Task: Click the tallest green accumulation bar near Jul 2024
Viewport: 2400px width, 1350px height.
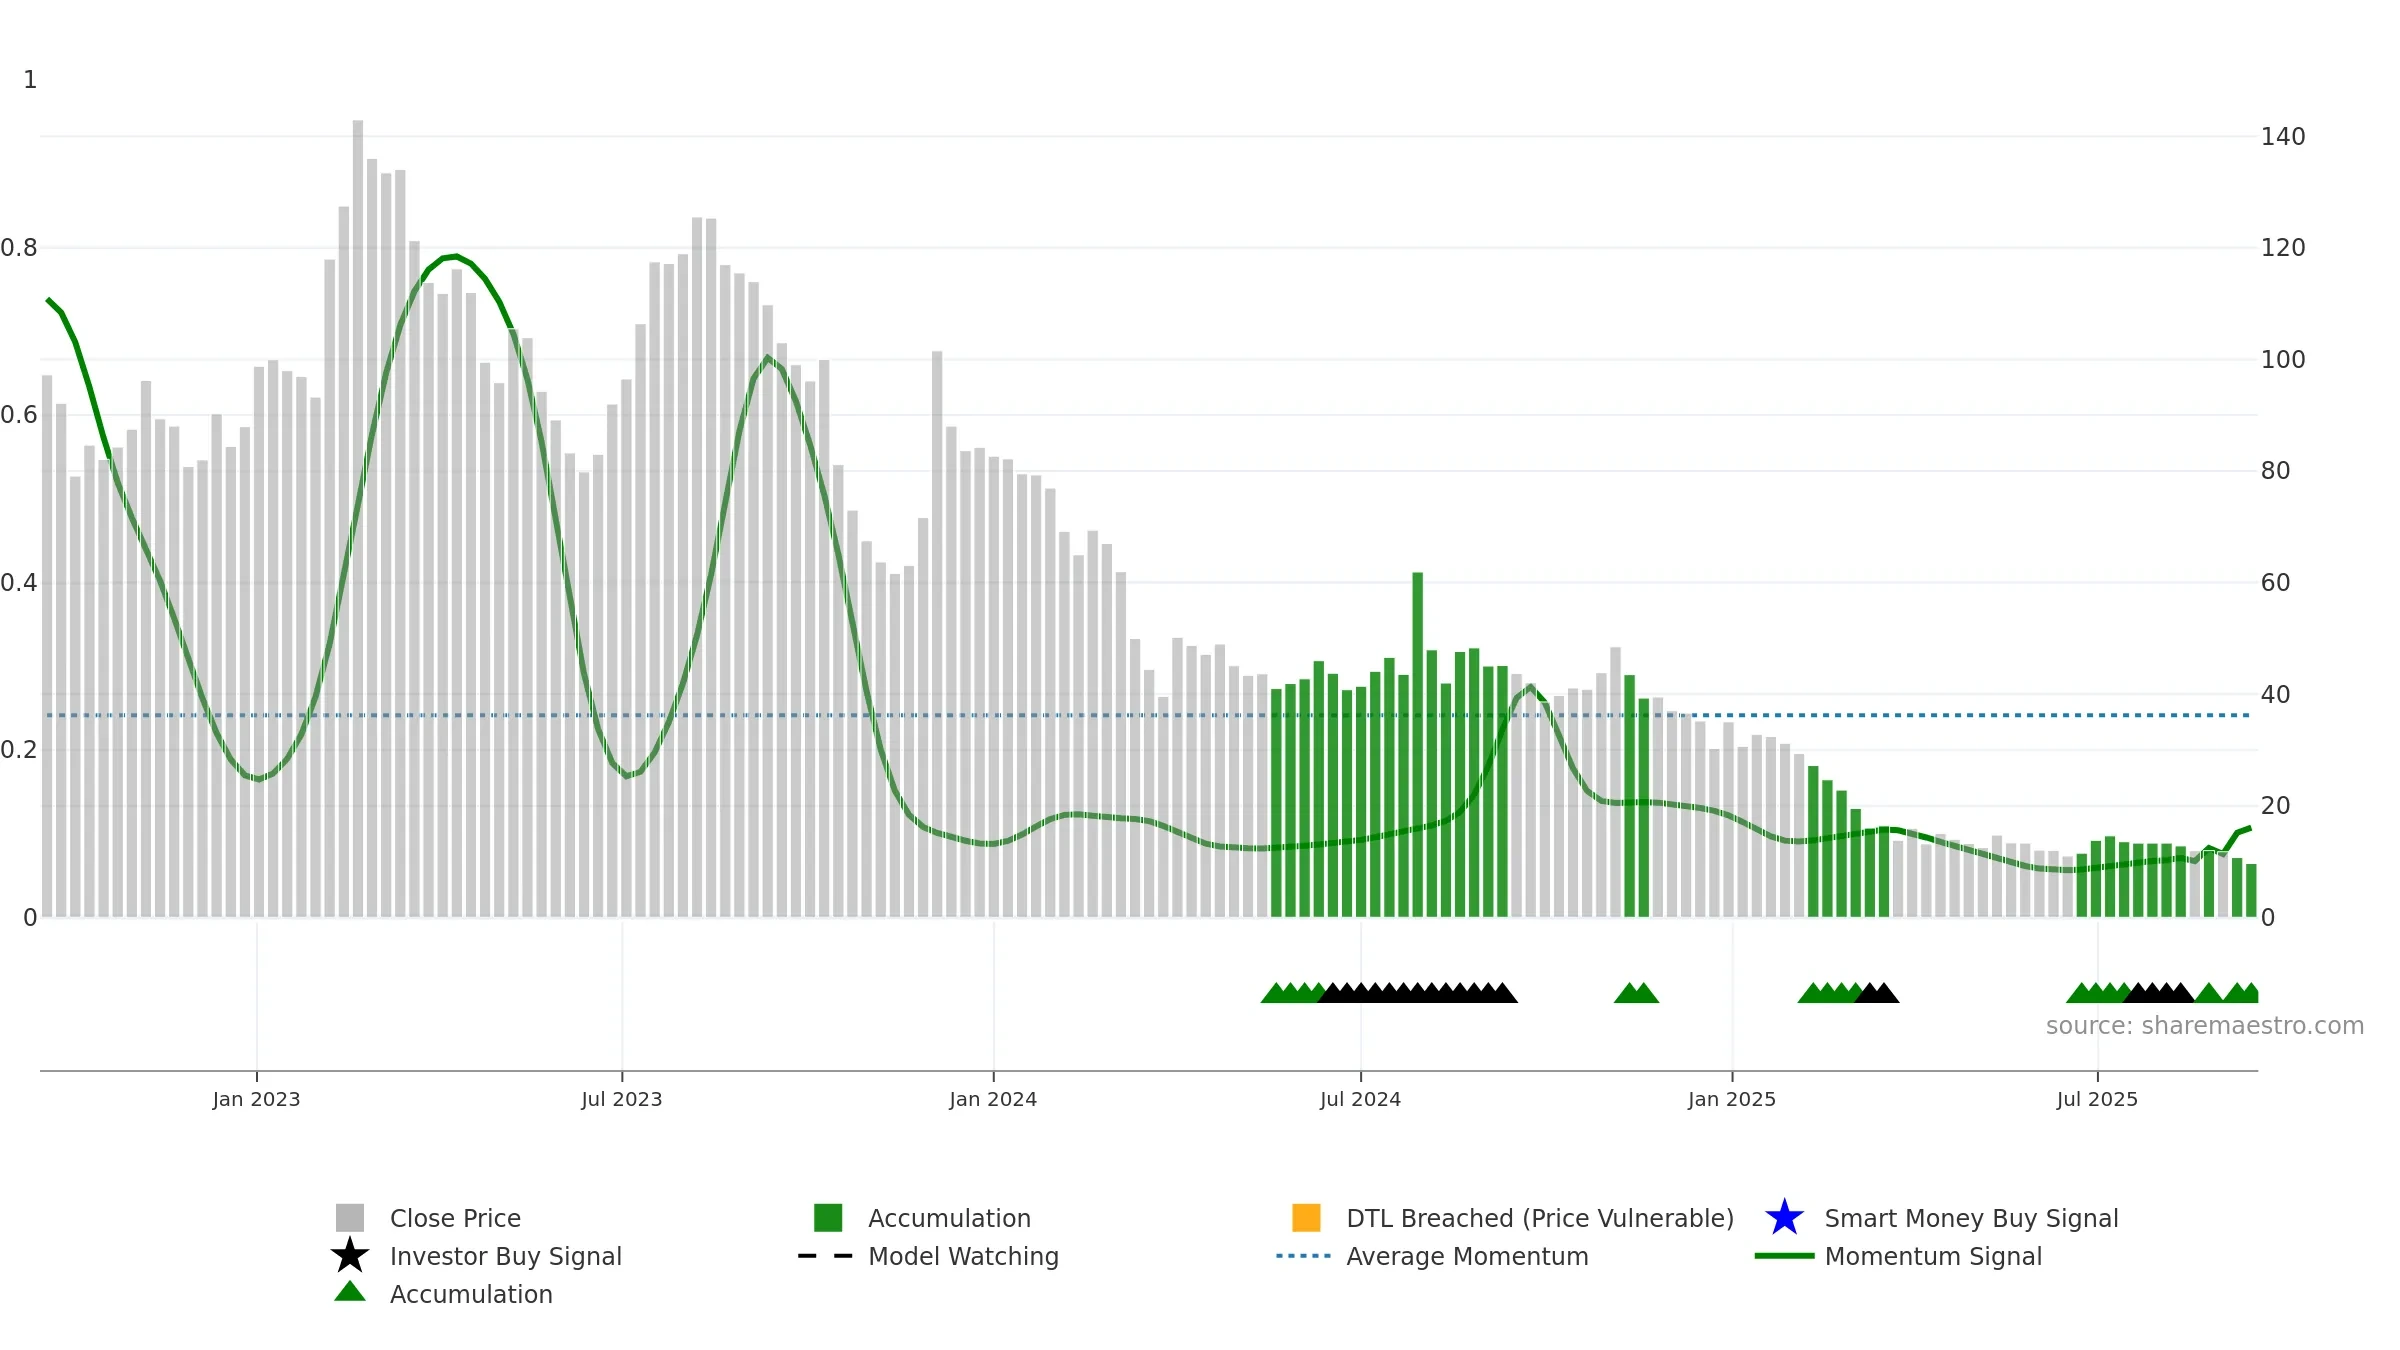Action: [1417, 745]
